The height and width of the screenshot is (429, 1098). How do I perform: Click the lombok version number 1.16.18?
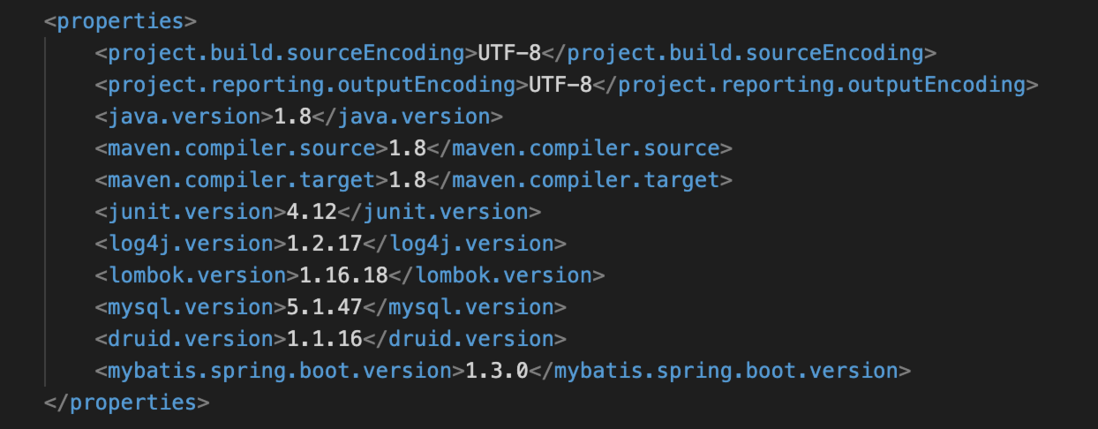[x=343, y=275]
